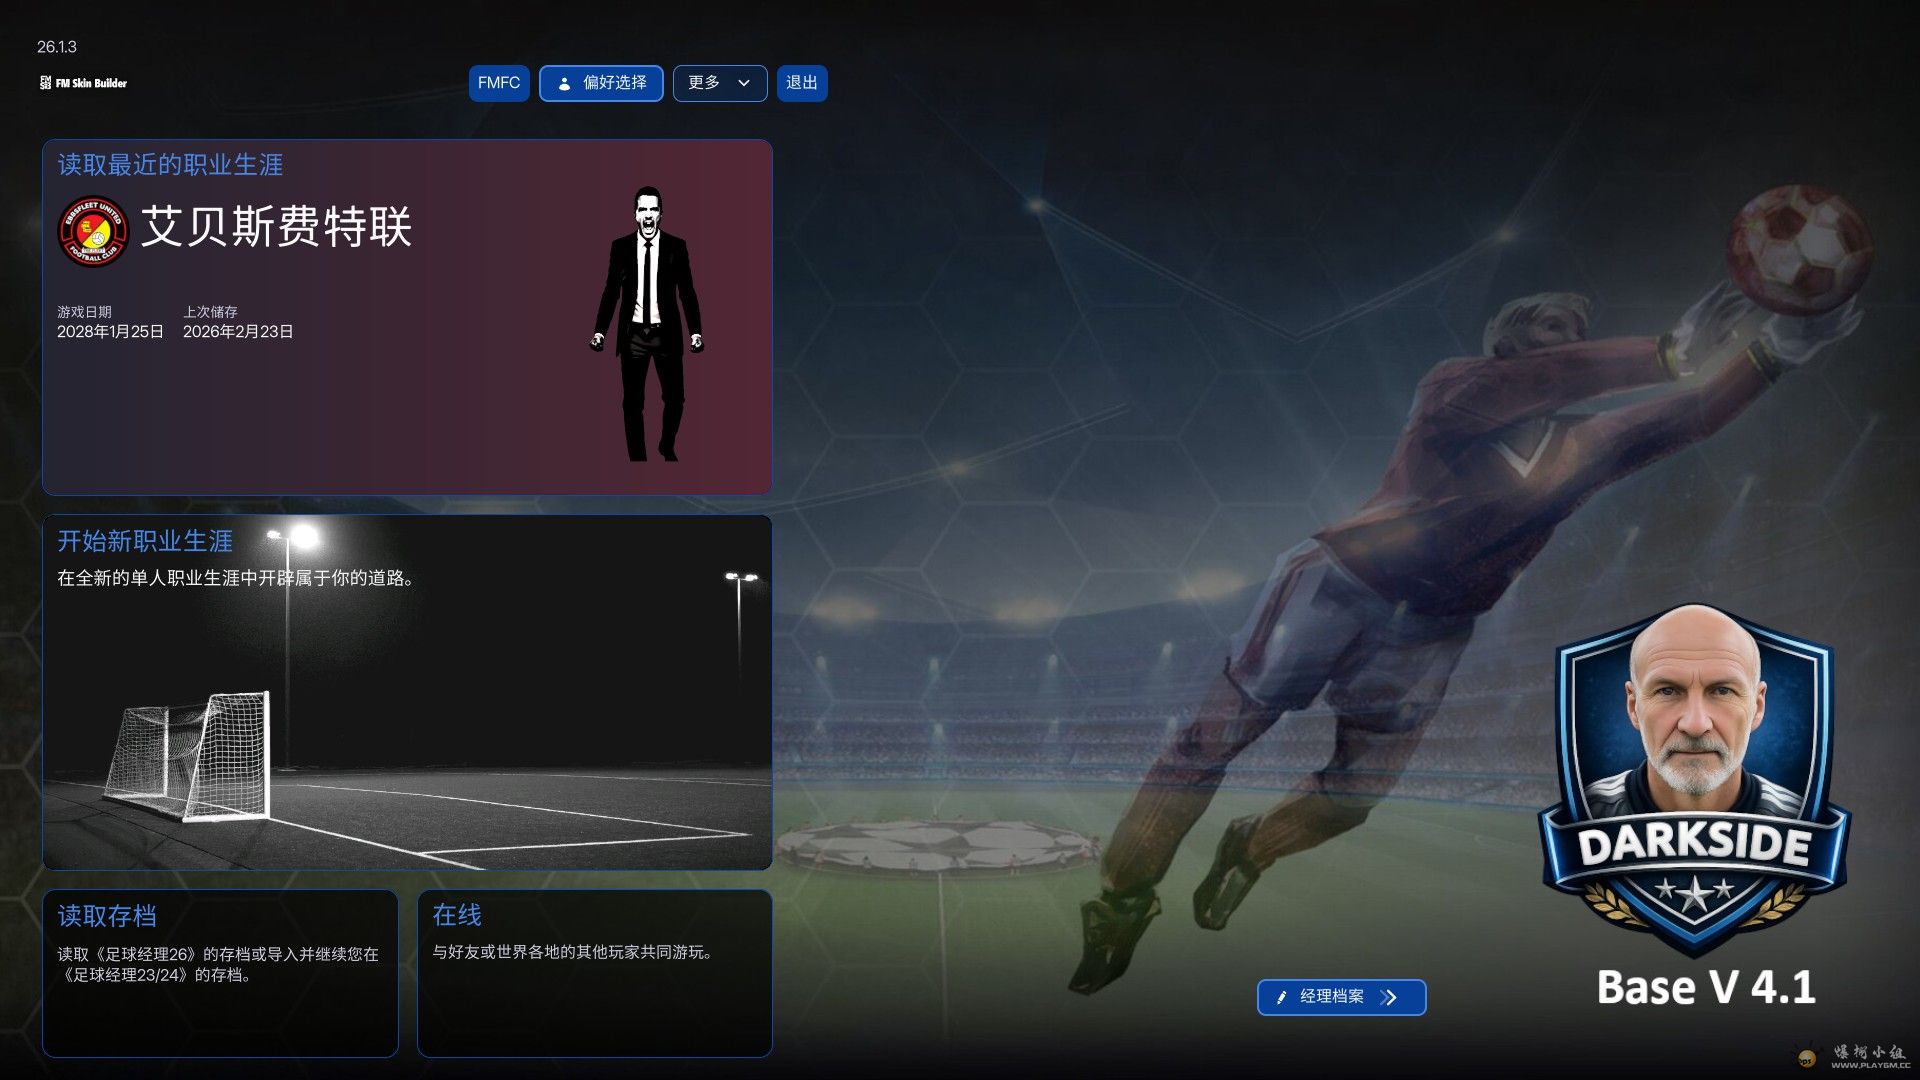Image resolution: width=1920 pixels, height=1080 pixels.
Task: Start 开始新职业生涯 from its heading
Action: tap(145, 541)
